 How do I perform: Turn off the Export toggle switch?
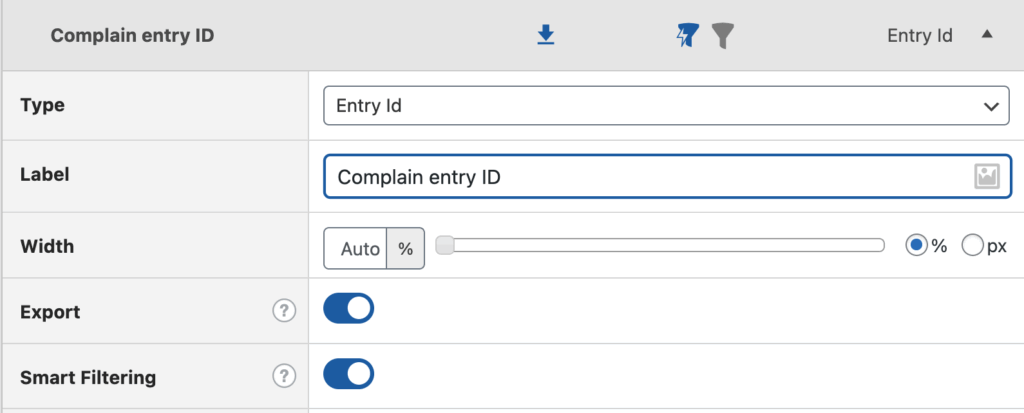(x=349, y=309)
